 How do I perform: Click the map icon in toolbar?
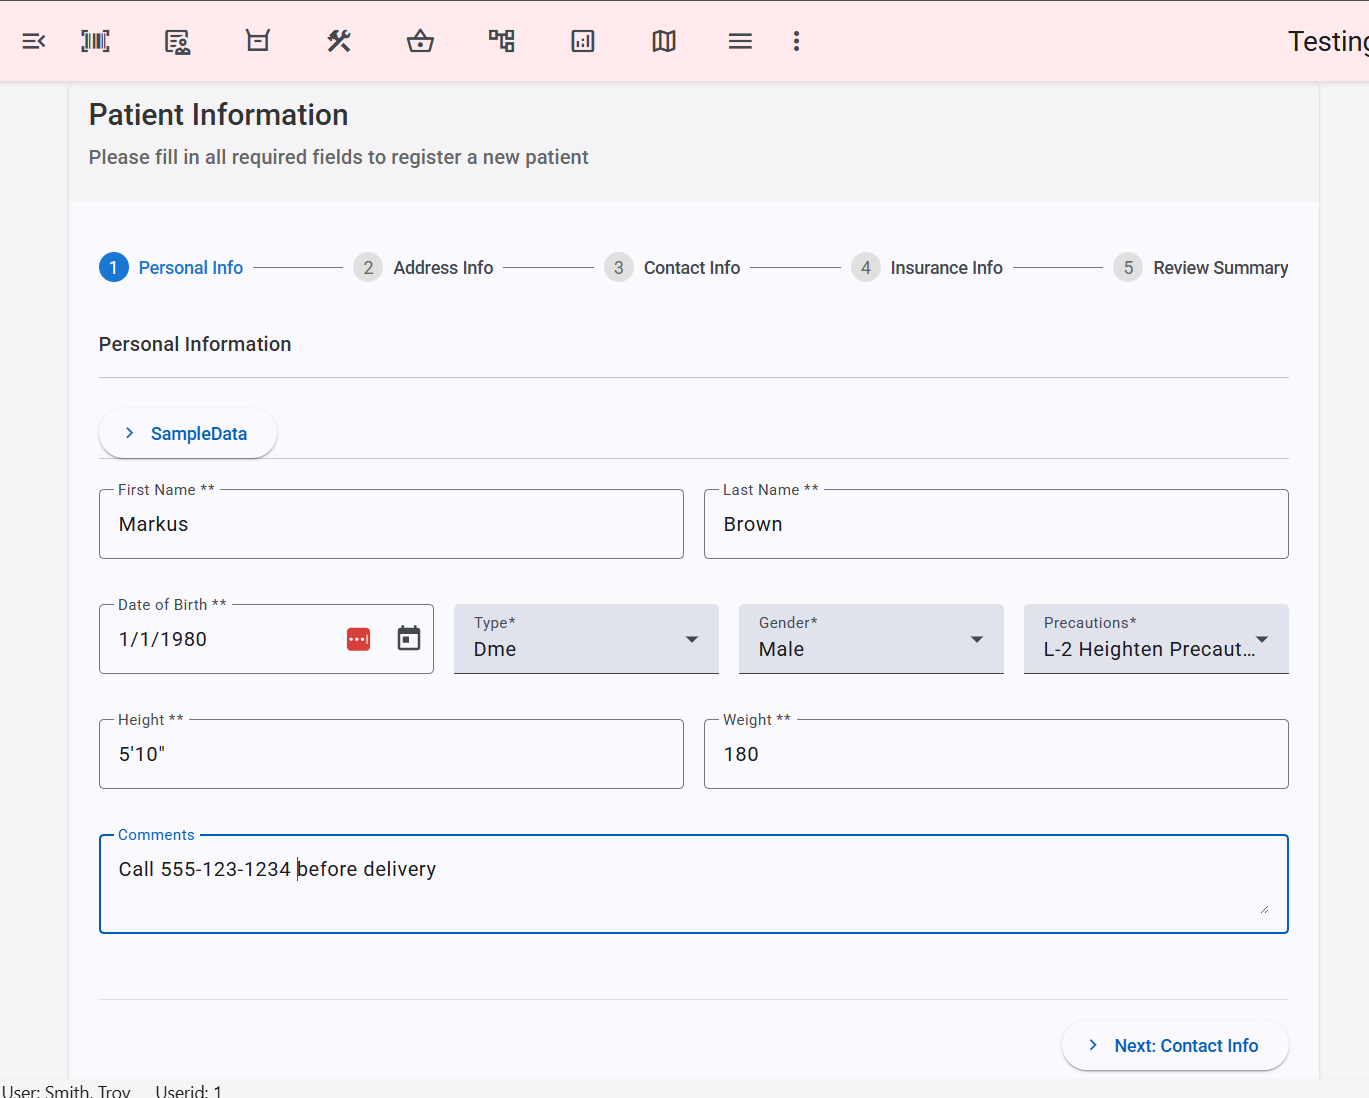[664, 41]
